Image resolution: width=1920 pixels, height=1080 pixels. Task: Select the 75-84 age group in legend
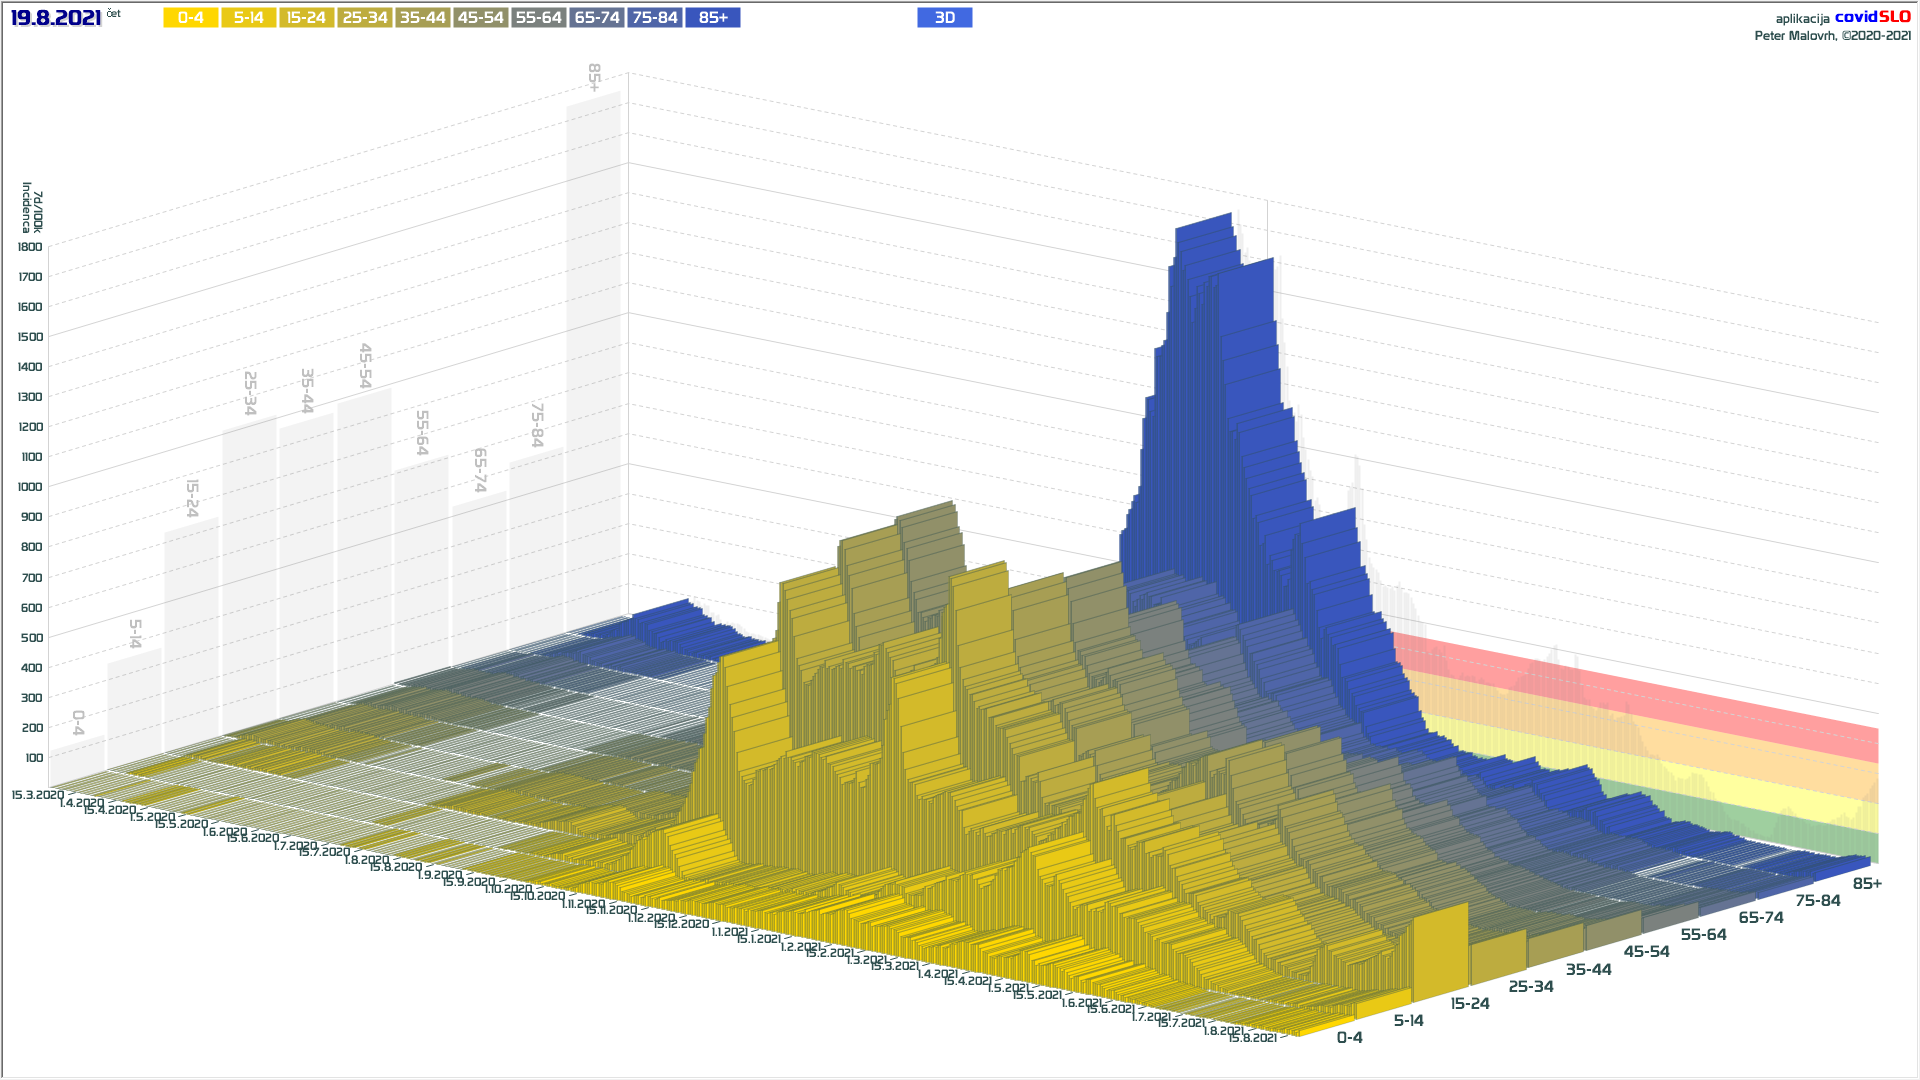(654, 18)
